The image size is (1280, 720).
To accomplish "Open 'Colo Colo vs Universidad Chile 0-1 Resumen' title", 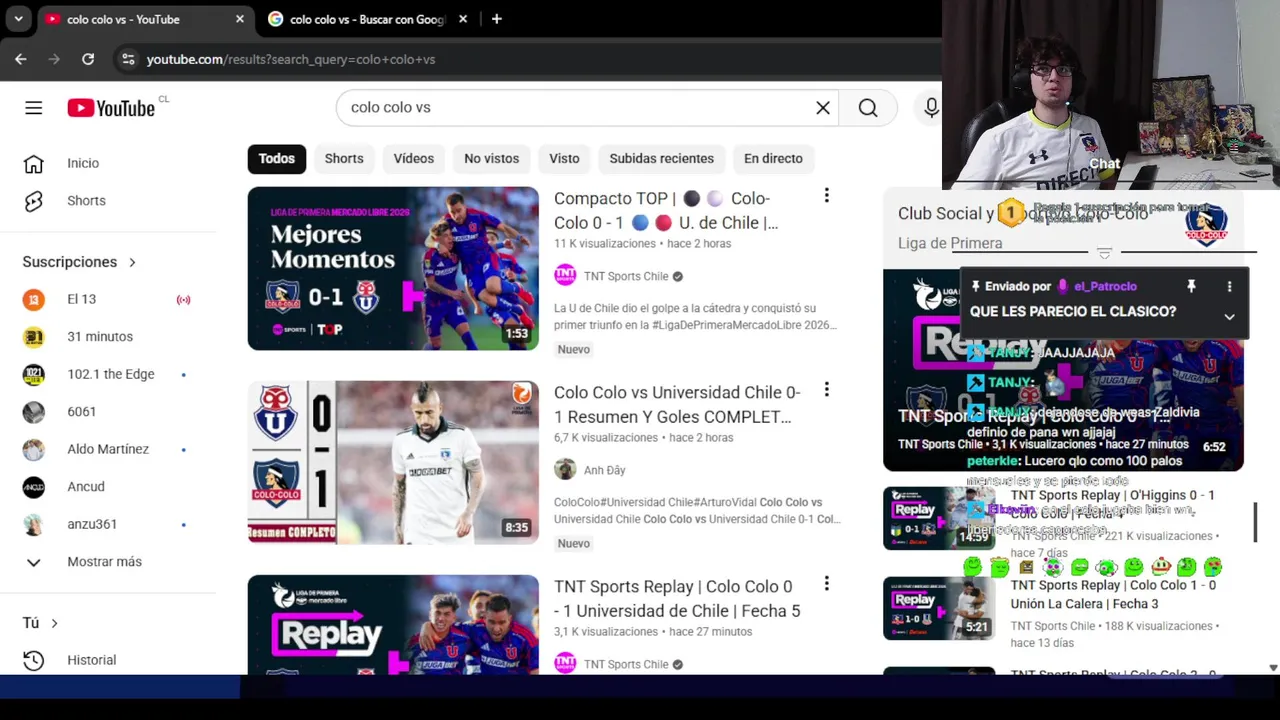I will pos(677,405).
